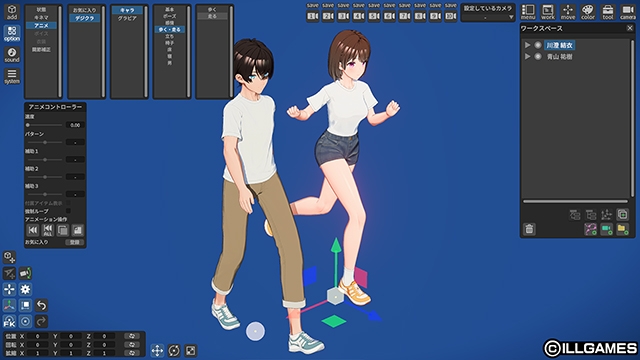The width and height of the screenshot is (640, 360).
Task: Select the scale gizmo mode at bottom
Action: click(191, 350)
